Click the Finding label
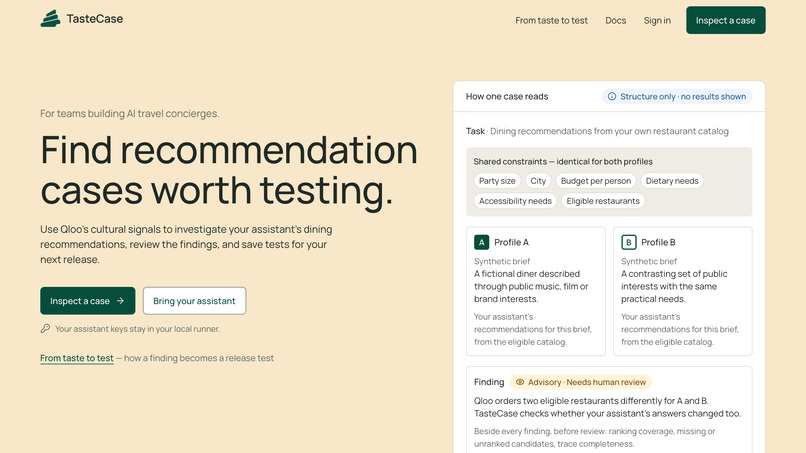 [489, 382]
